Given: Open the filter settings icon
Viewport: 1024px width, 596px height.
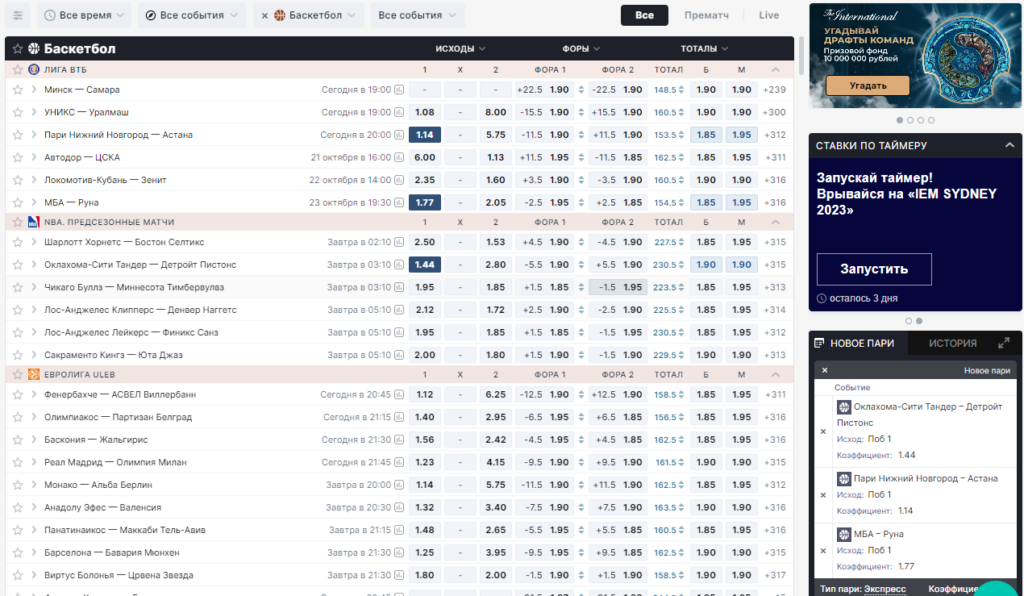Looking at the screenshot, I should tap(18, 15).
